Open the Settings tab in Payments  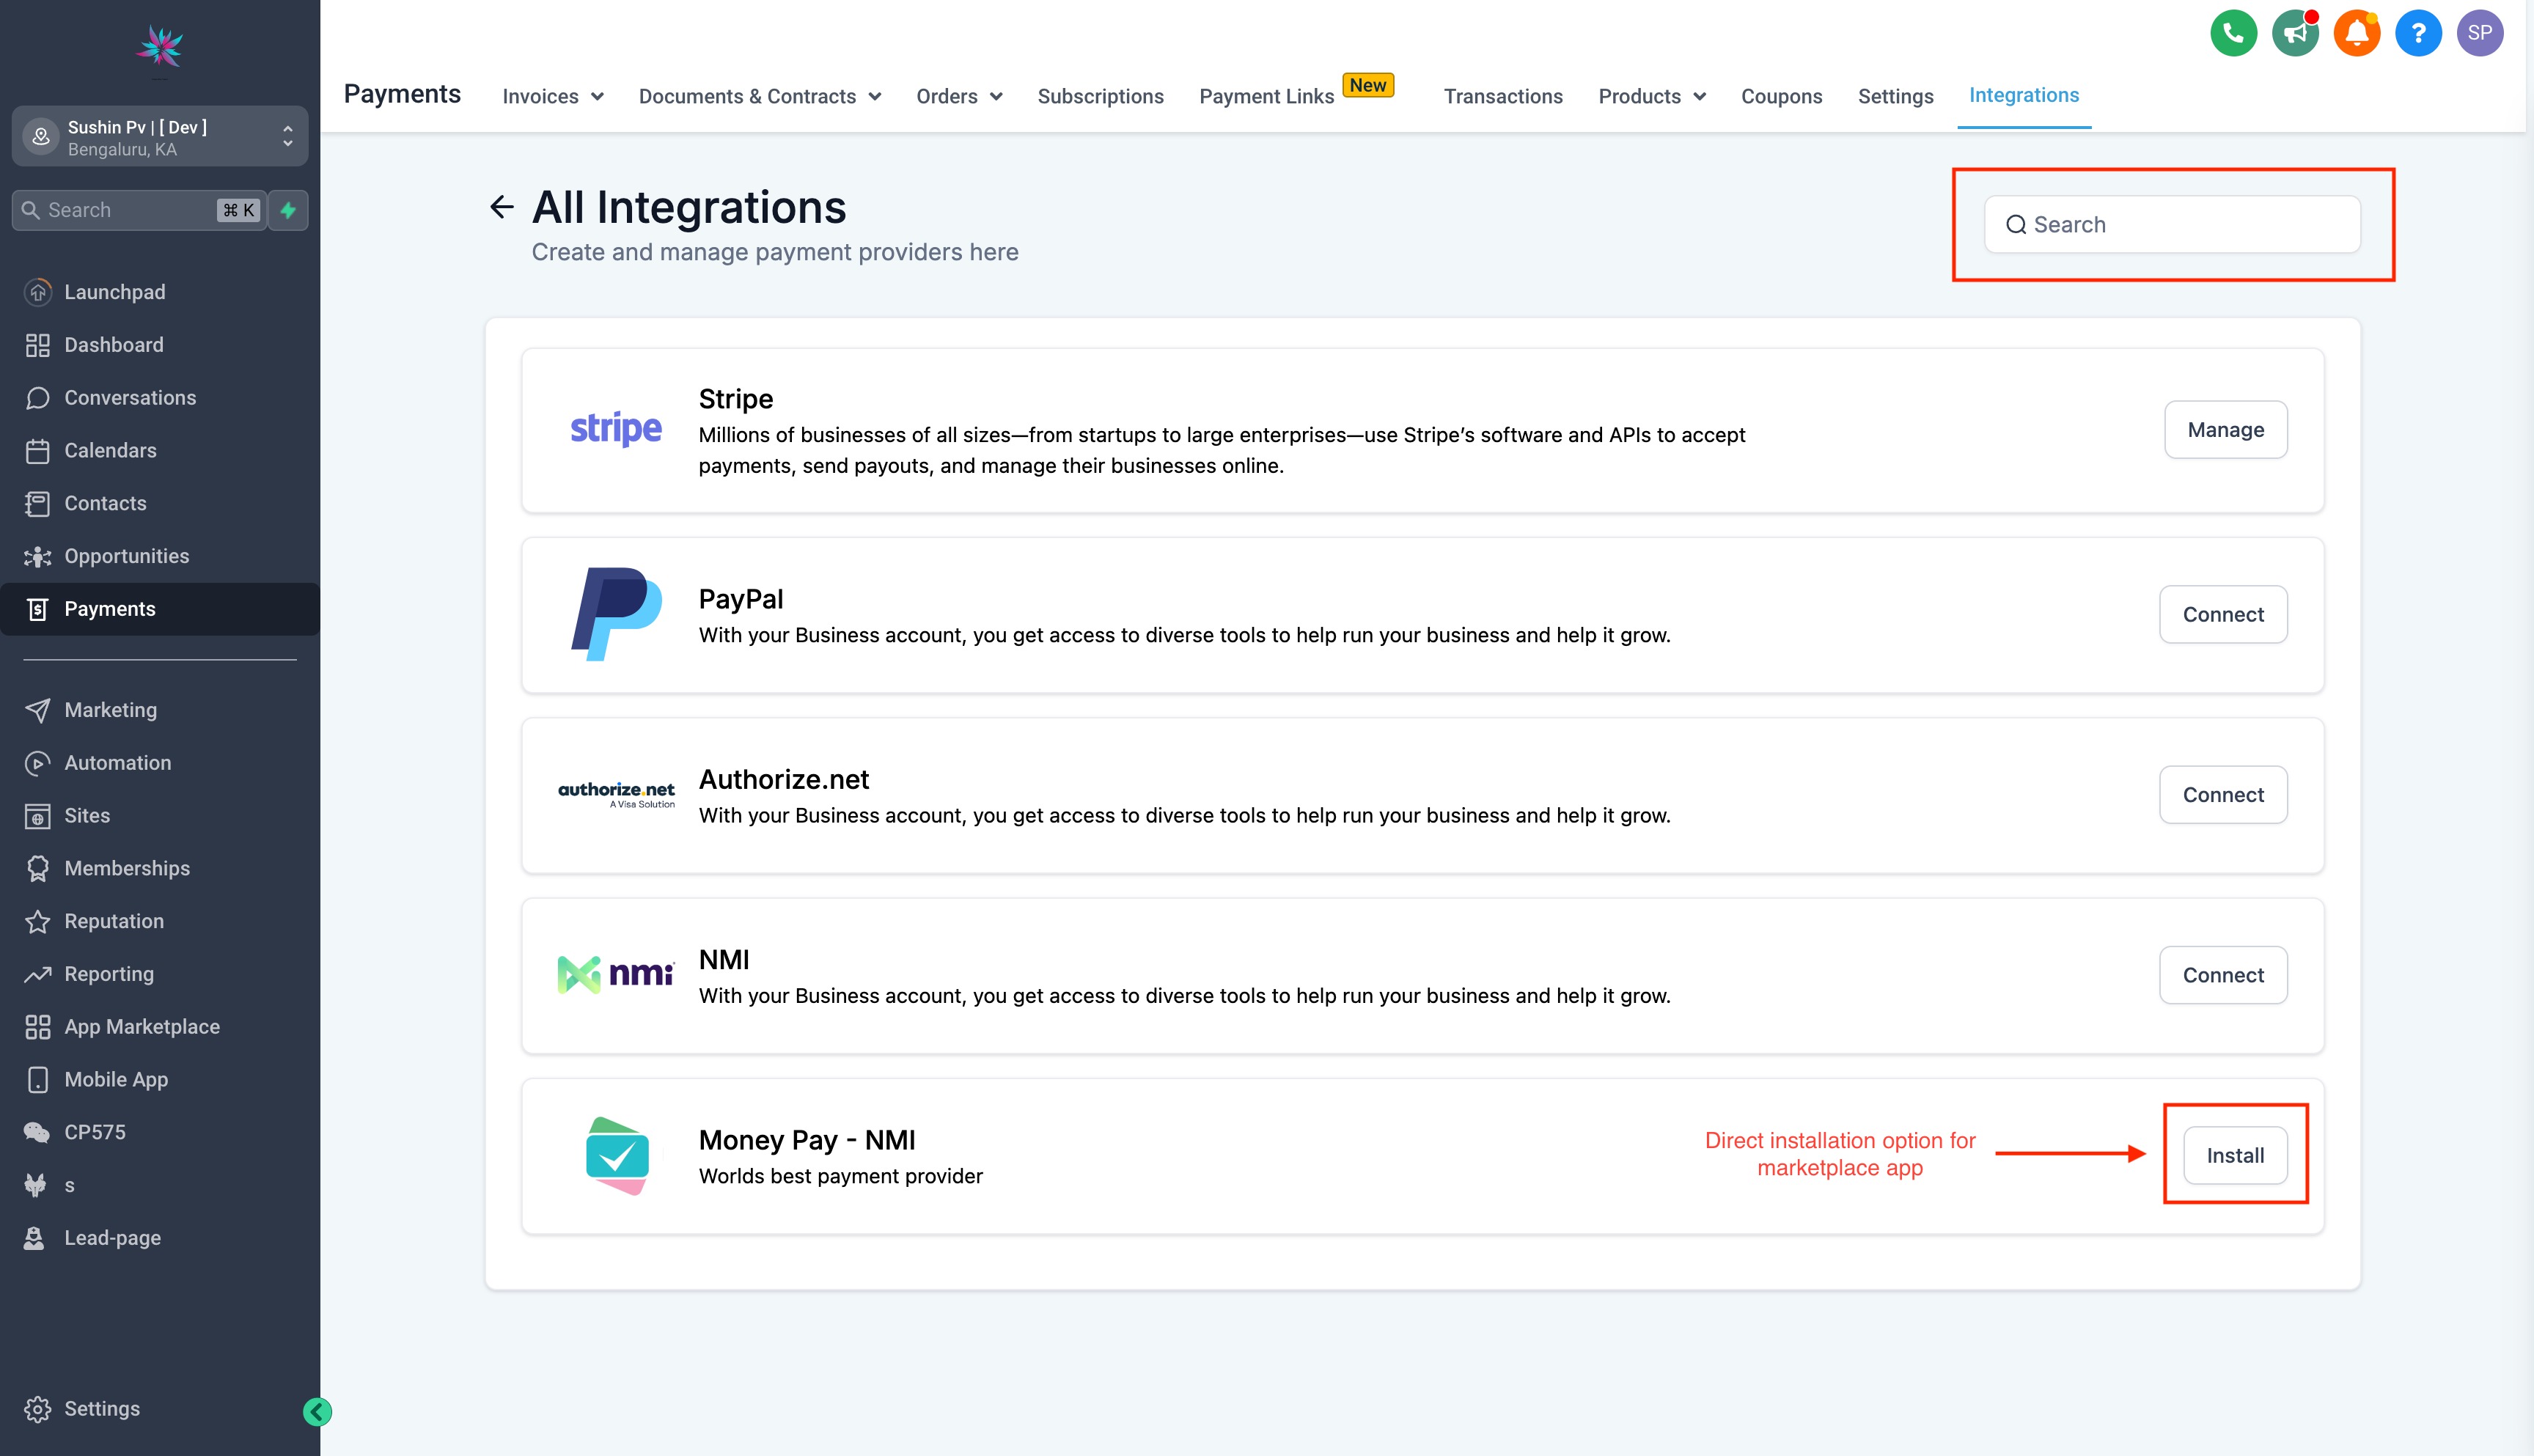click(1895, 97)
